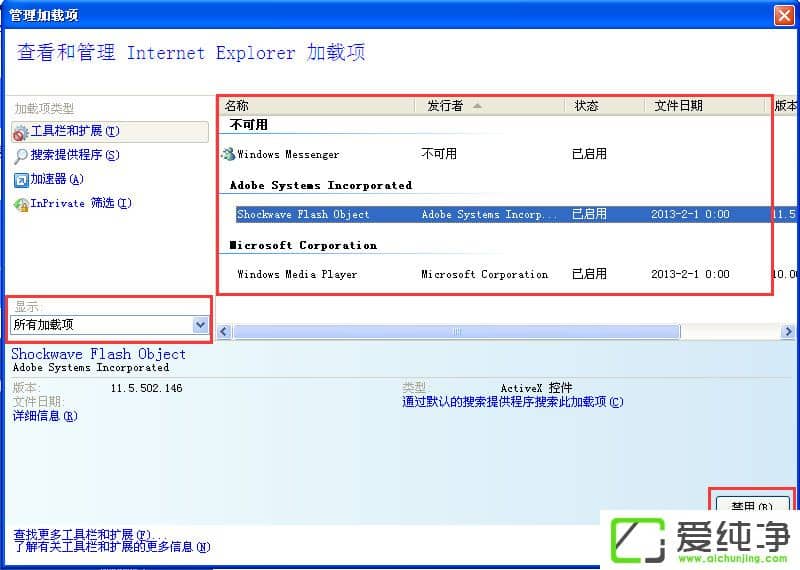
Task: Select Accelerators (加速器) type
Action: pyautogui.click(x=56, y=179)
